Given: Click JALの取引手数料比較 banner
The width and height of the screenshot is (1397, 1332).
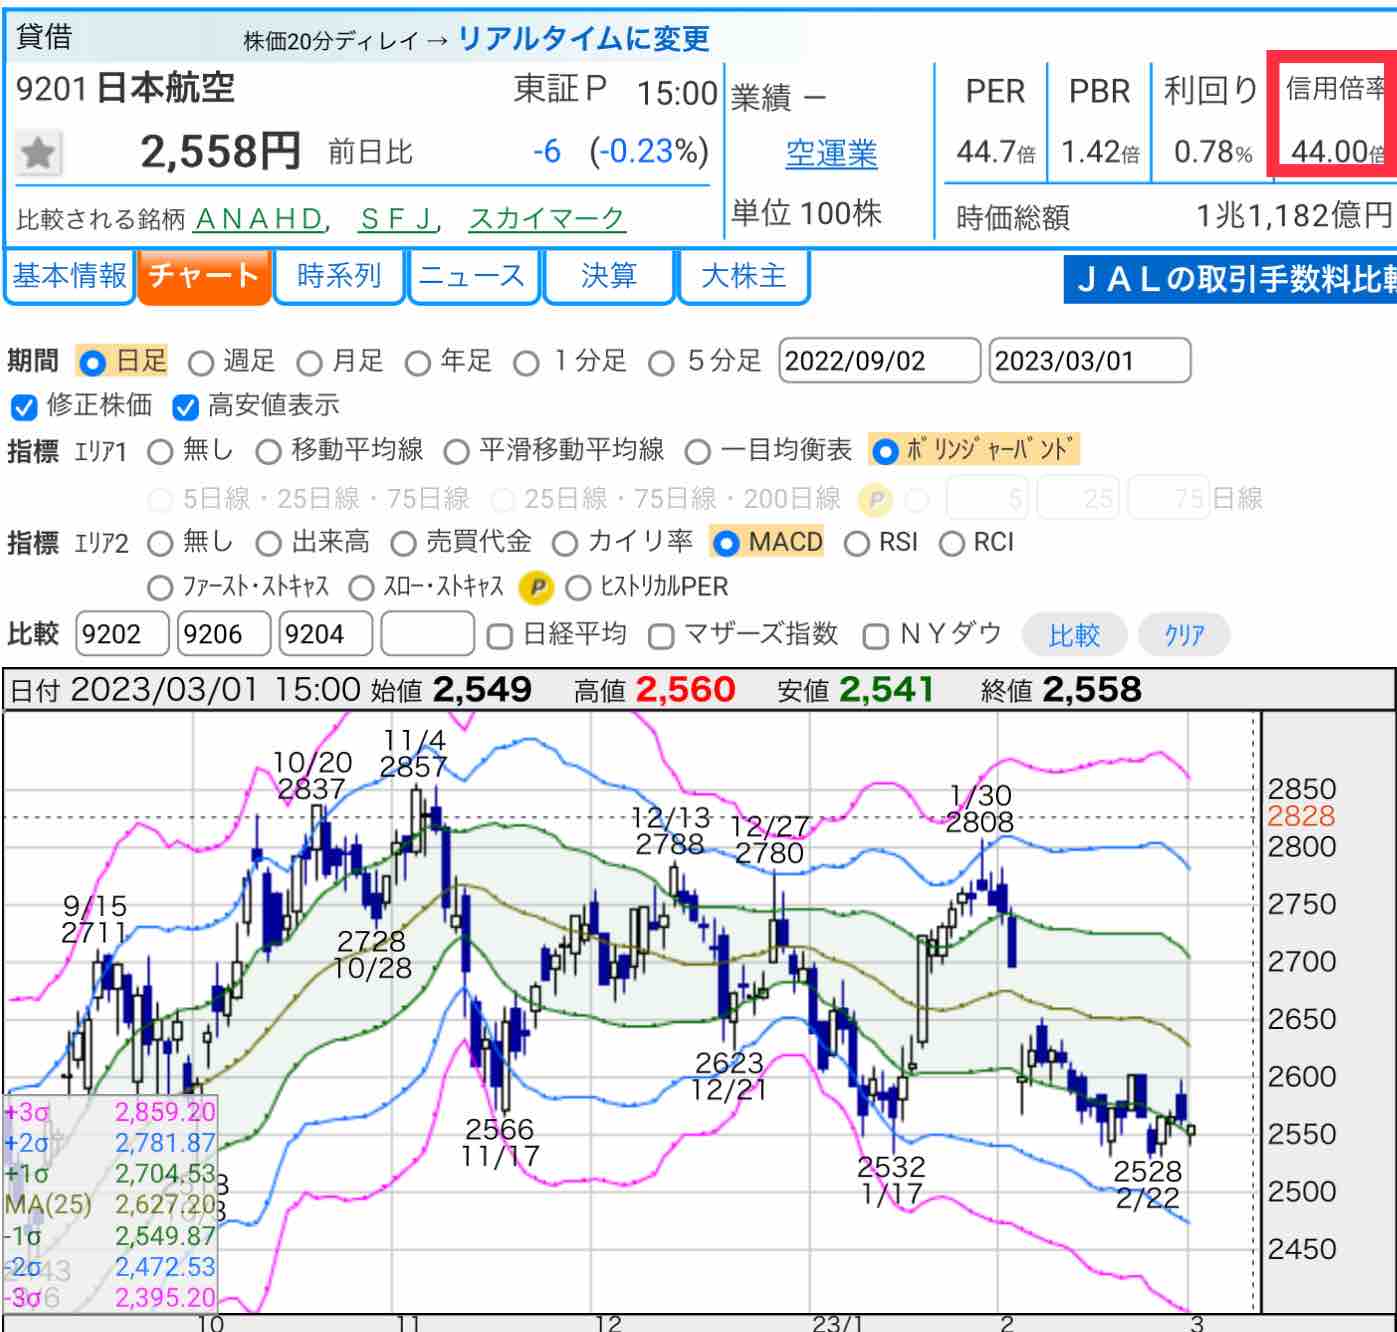Looking at the screenshot, I should (1230, 279).
